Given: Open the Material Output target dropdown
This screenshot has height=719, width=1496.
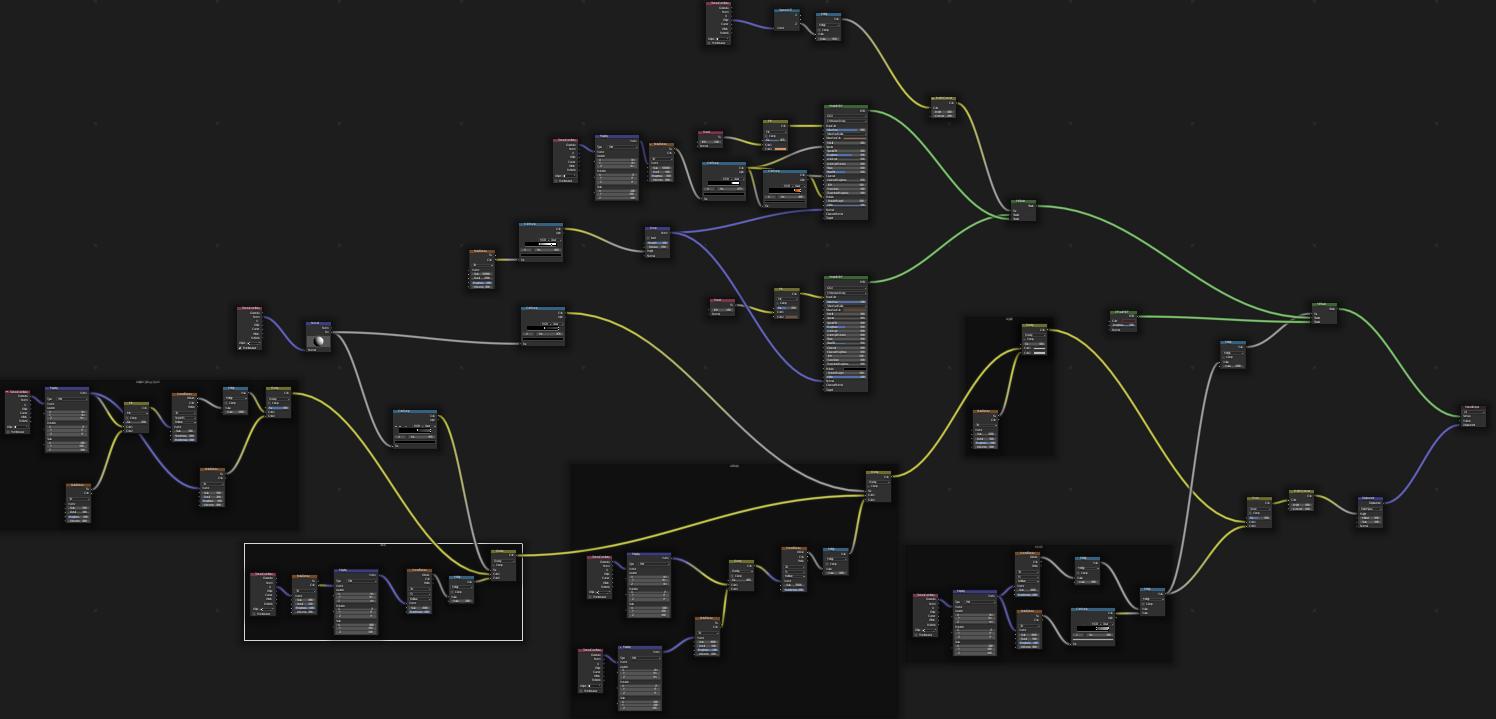Looking at the screenshot, I should [x=1474, y=411].
